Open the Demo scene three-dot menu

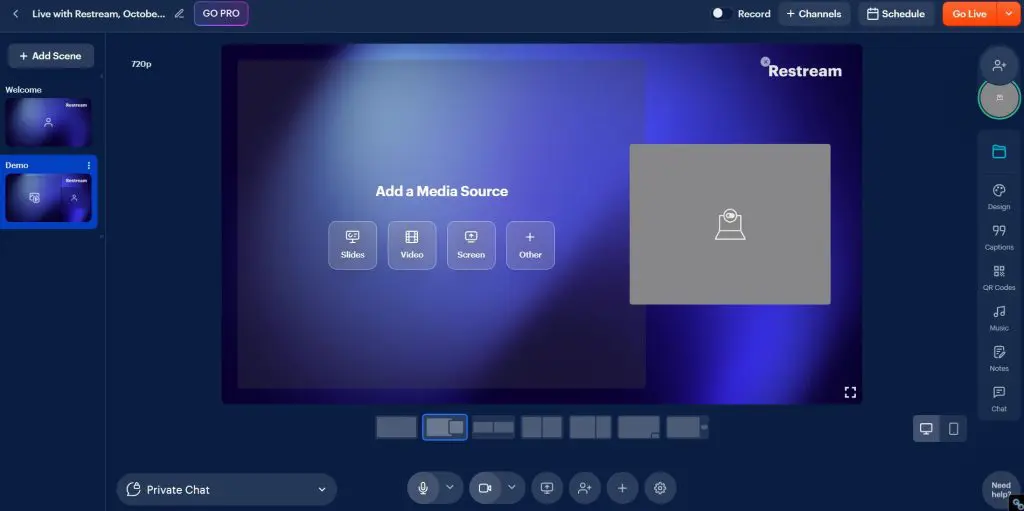(89, 165)
